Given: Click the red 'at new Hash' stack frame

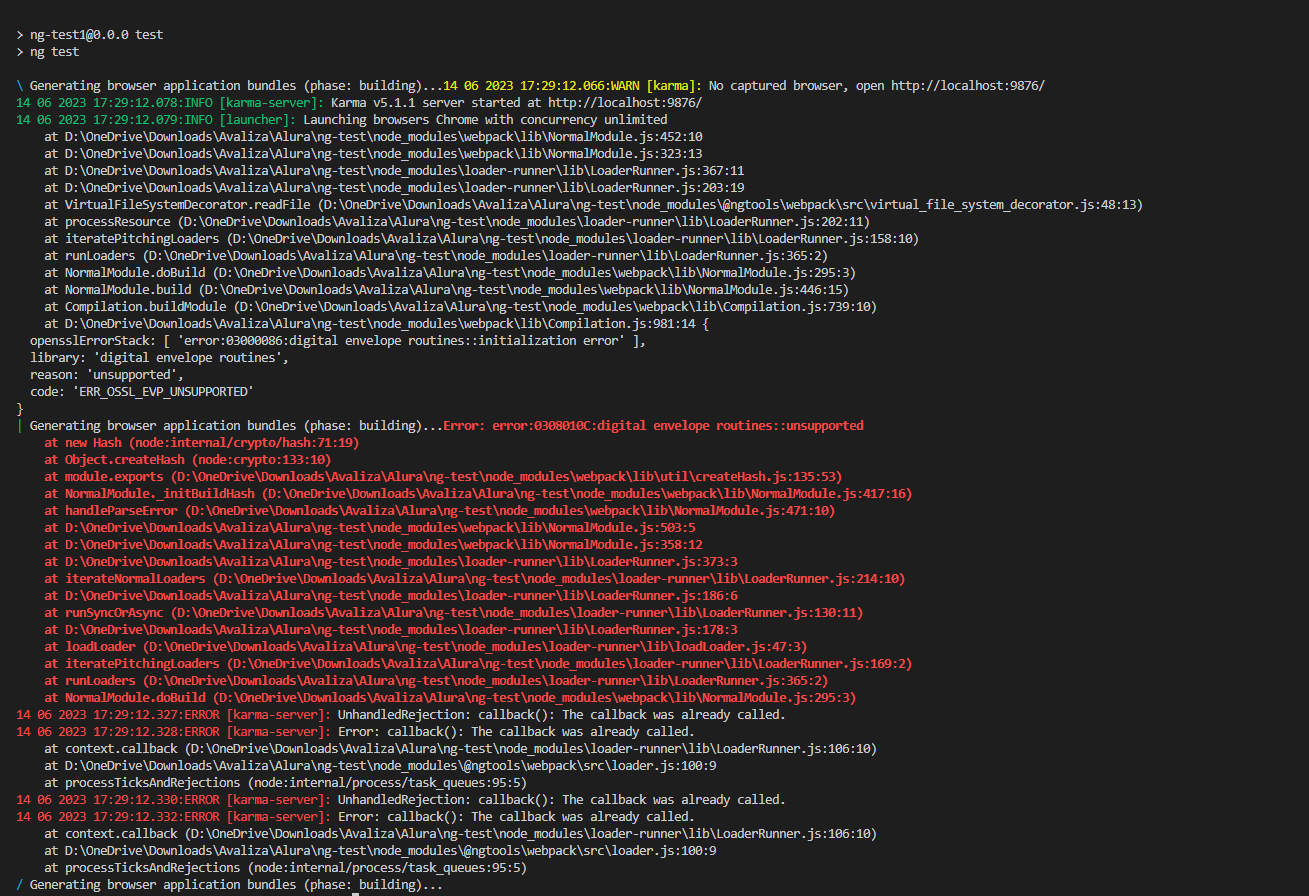Looking at the screenshot, I should click(202, 443).
